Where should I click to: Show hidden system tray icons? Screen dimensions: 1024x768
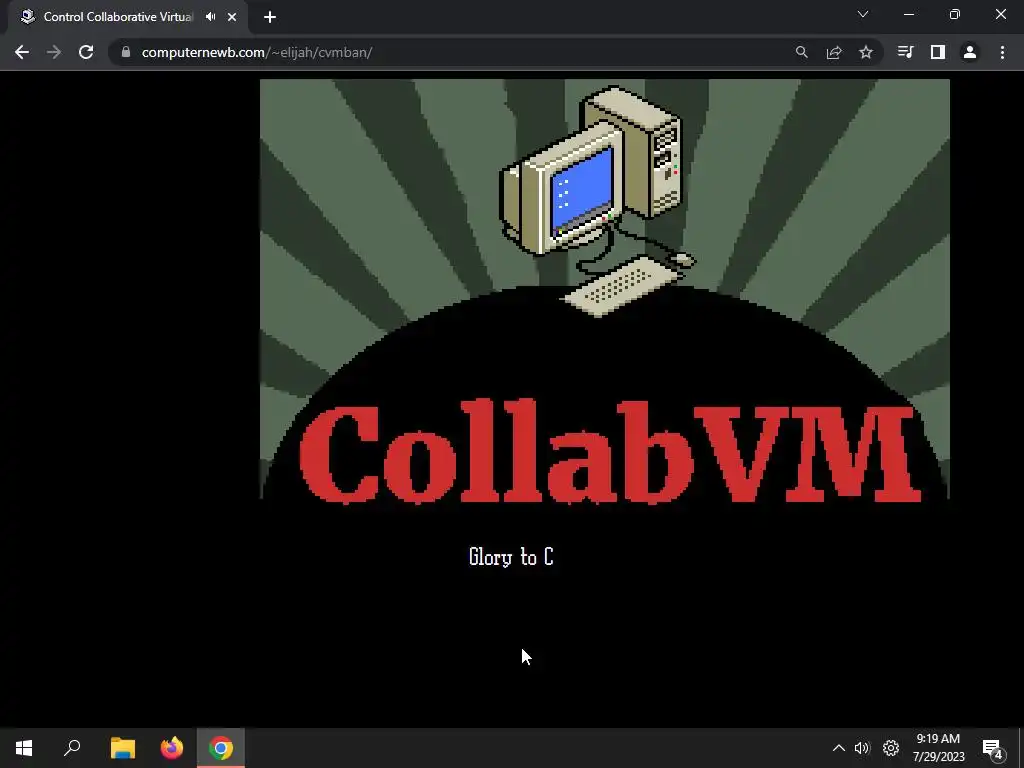pyautogui.click(x=839, y=748)
